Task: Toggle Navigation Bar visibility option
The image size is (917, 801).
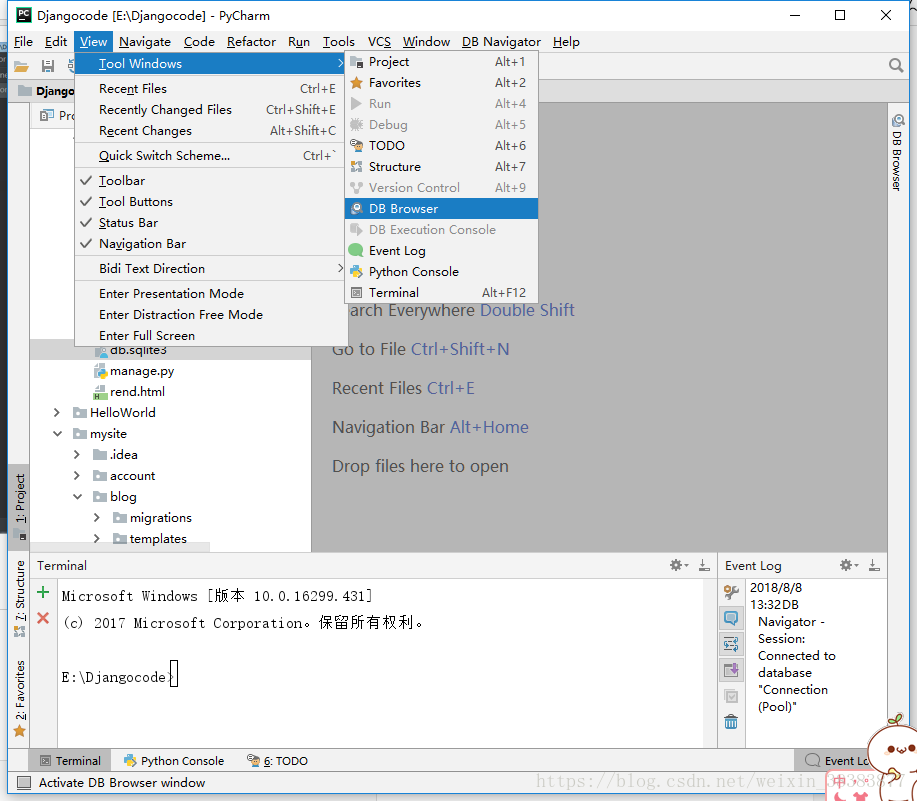Action: pyautogui.click(x=211, y=244)
